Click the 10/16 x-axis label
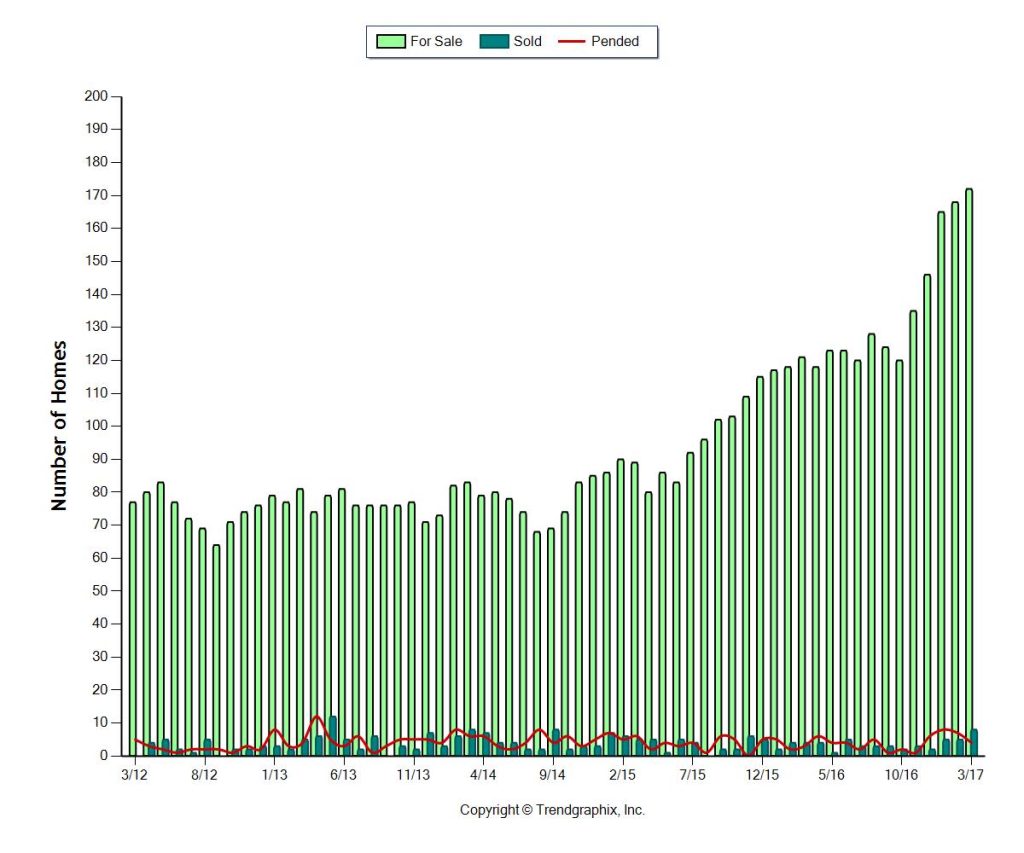The image size is (1024, 853). click(x=901, y=775)
